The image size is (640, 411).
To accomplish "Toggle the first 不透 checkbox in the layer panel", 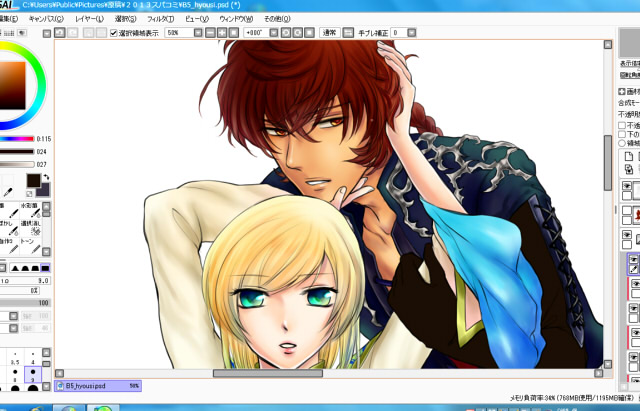I will click(x=622, y=125).
